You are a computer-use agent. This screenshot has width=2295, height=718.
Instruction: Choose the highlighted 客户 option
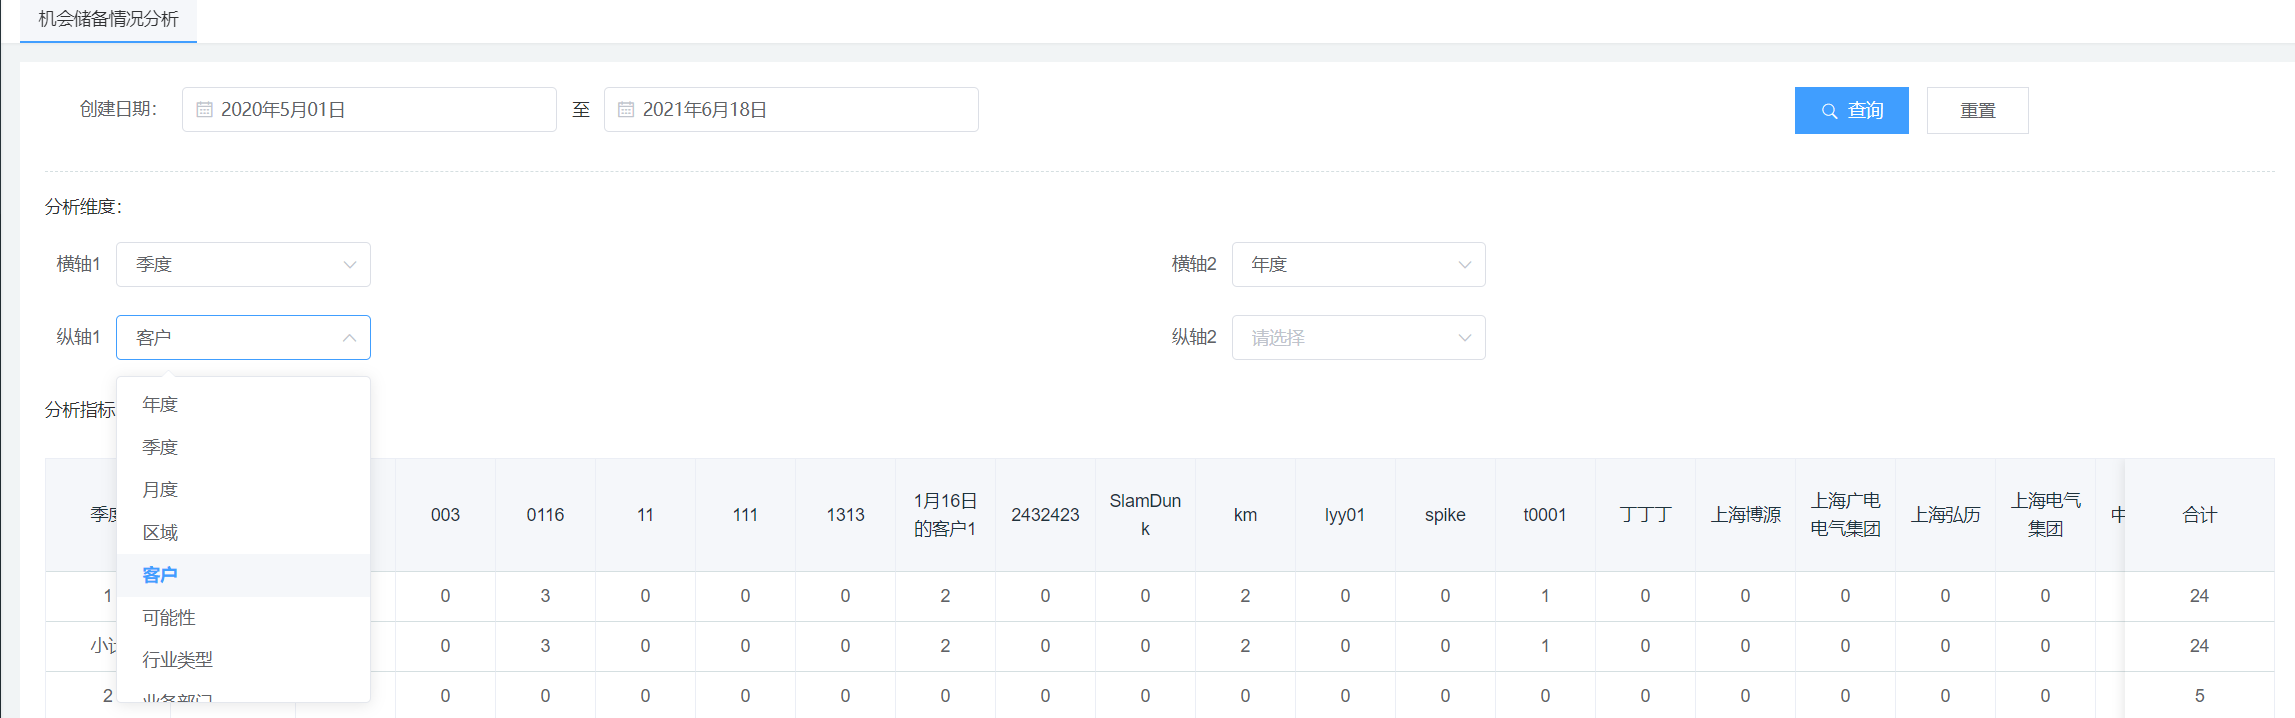pyautogui.click(x=160, y=575)
